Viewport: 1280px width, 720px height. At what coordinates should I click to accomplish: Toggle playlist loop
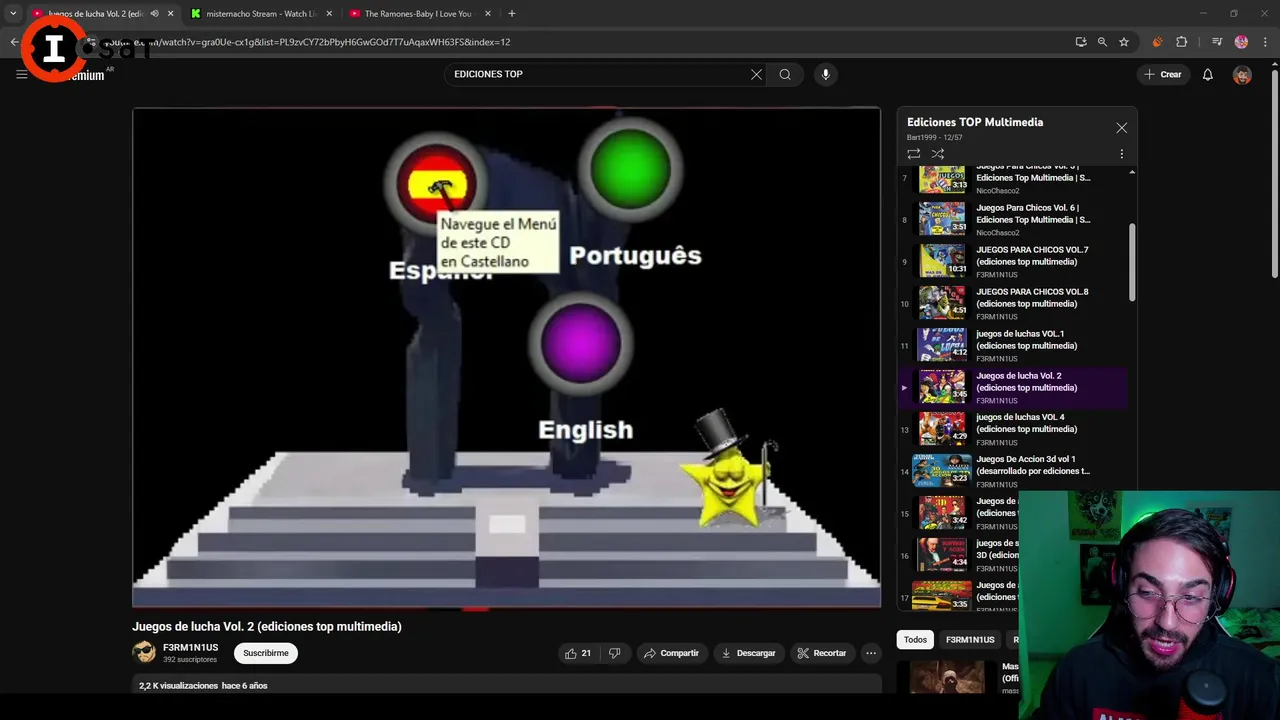[x=913, y=154]
